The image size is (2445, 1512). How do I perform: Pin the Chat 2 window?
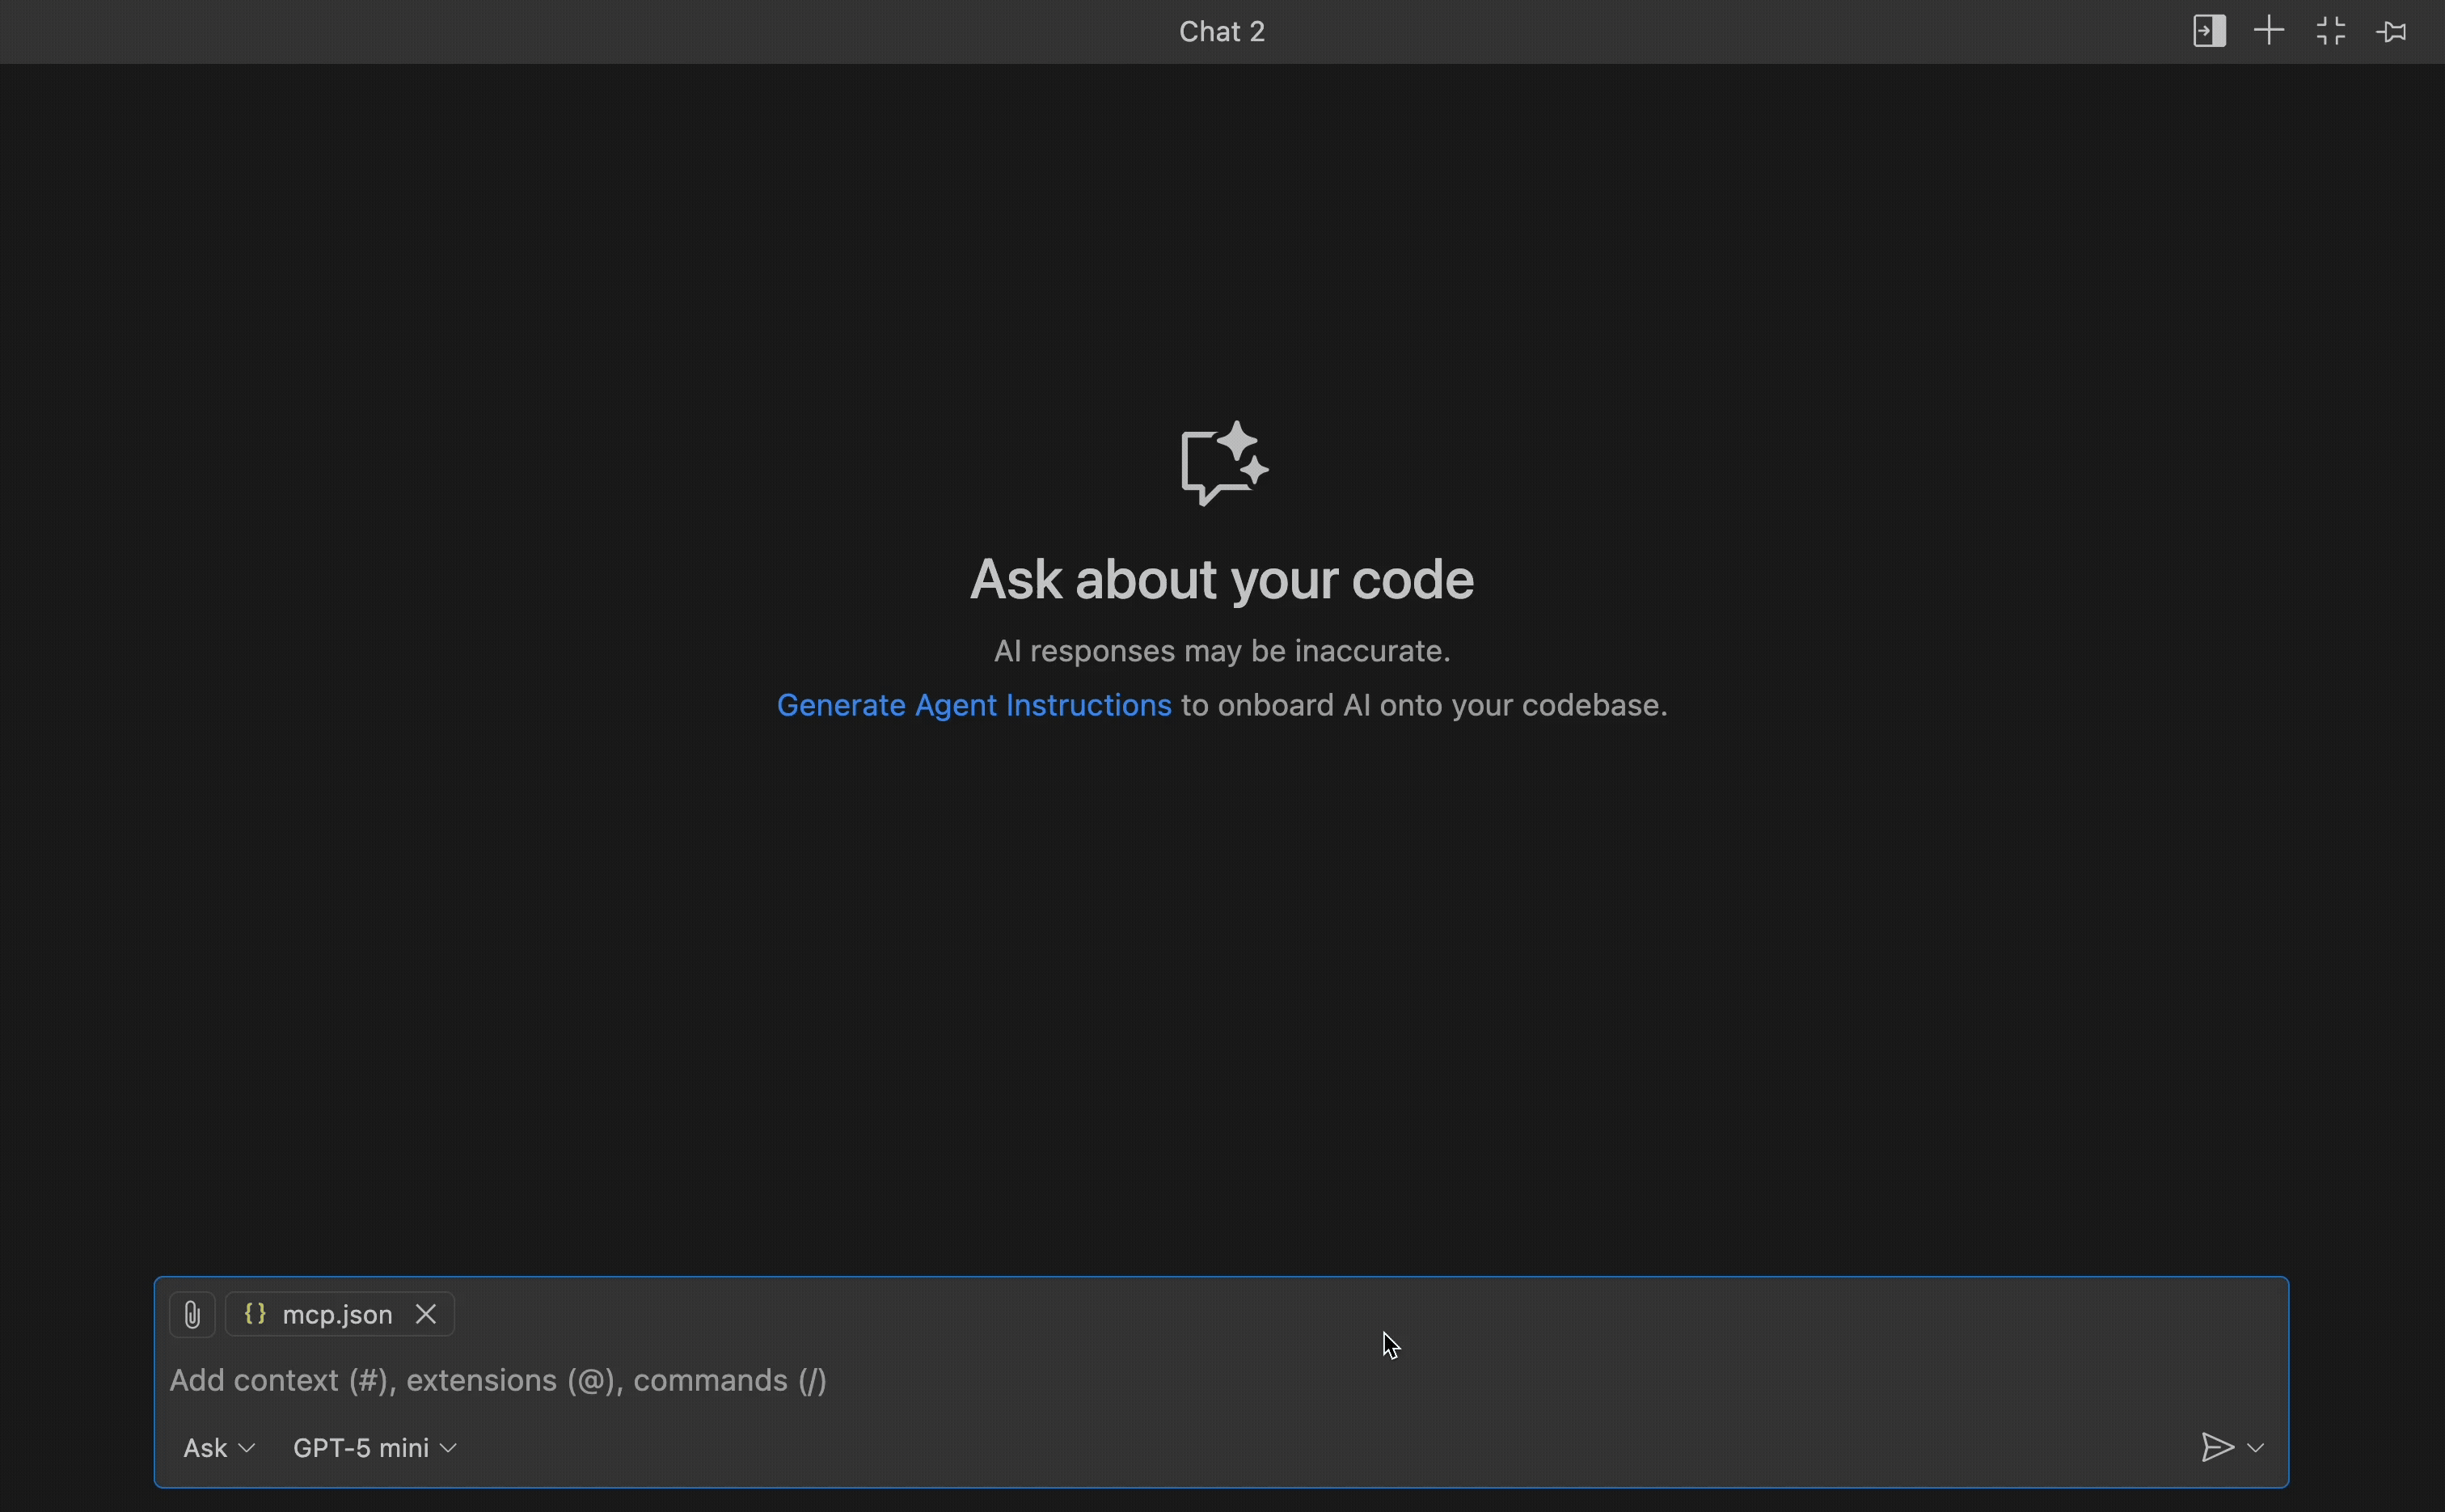tap(2391, 32)
